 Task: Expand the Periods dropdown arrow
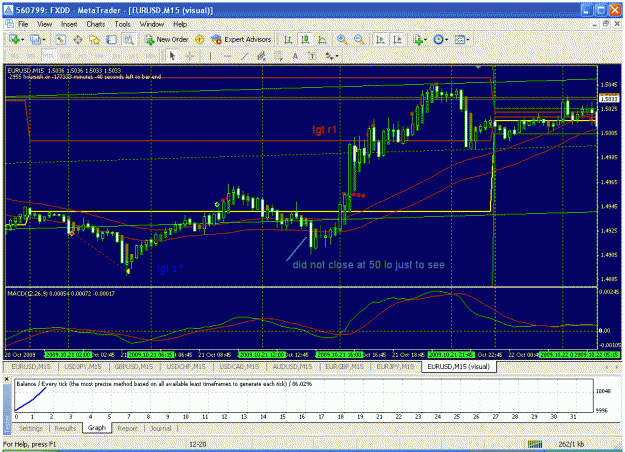(446, 40)
